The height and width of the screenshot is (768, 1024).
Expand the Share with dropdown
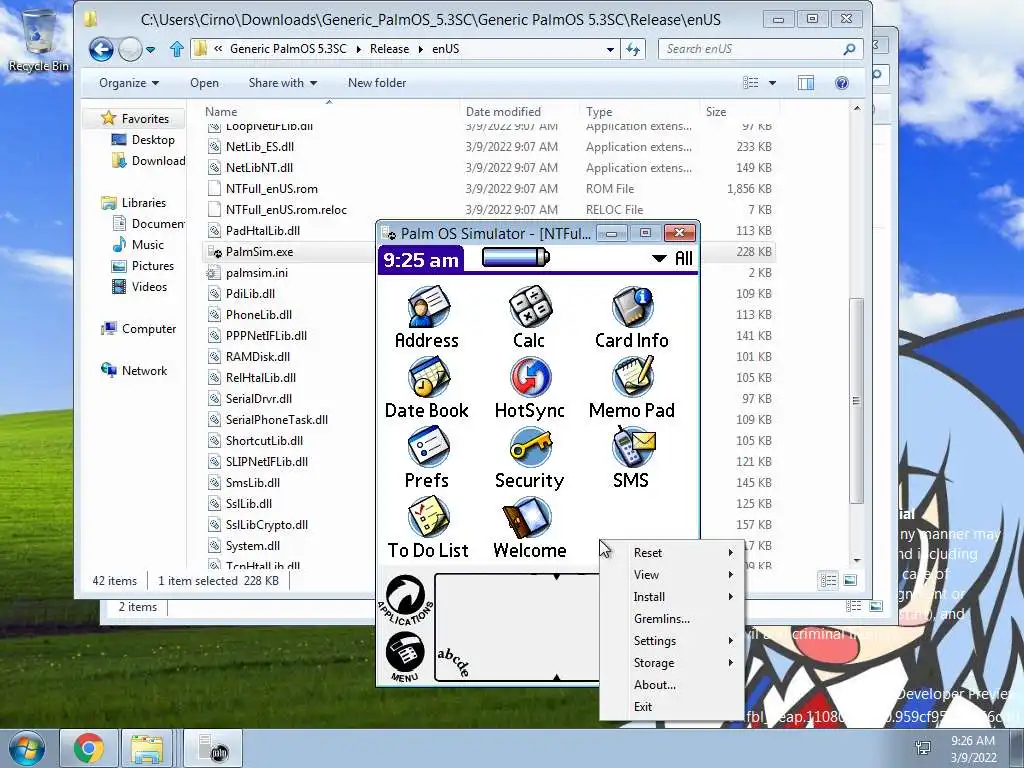point(282,83)
